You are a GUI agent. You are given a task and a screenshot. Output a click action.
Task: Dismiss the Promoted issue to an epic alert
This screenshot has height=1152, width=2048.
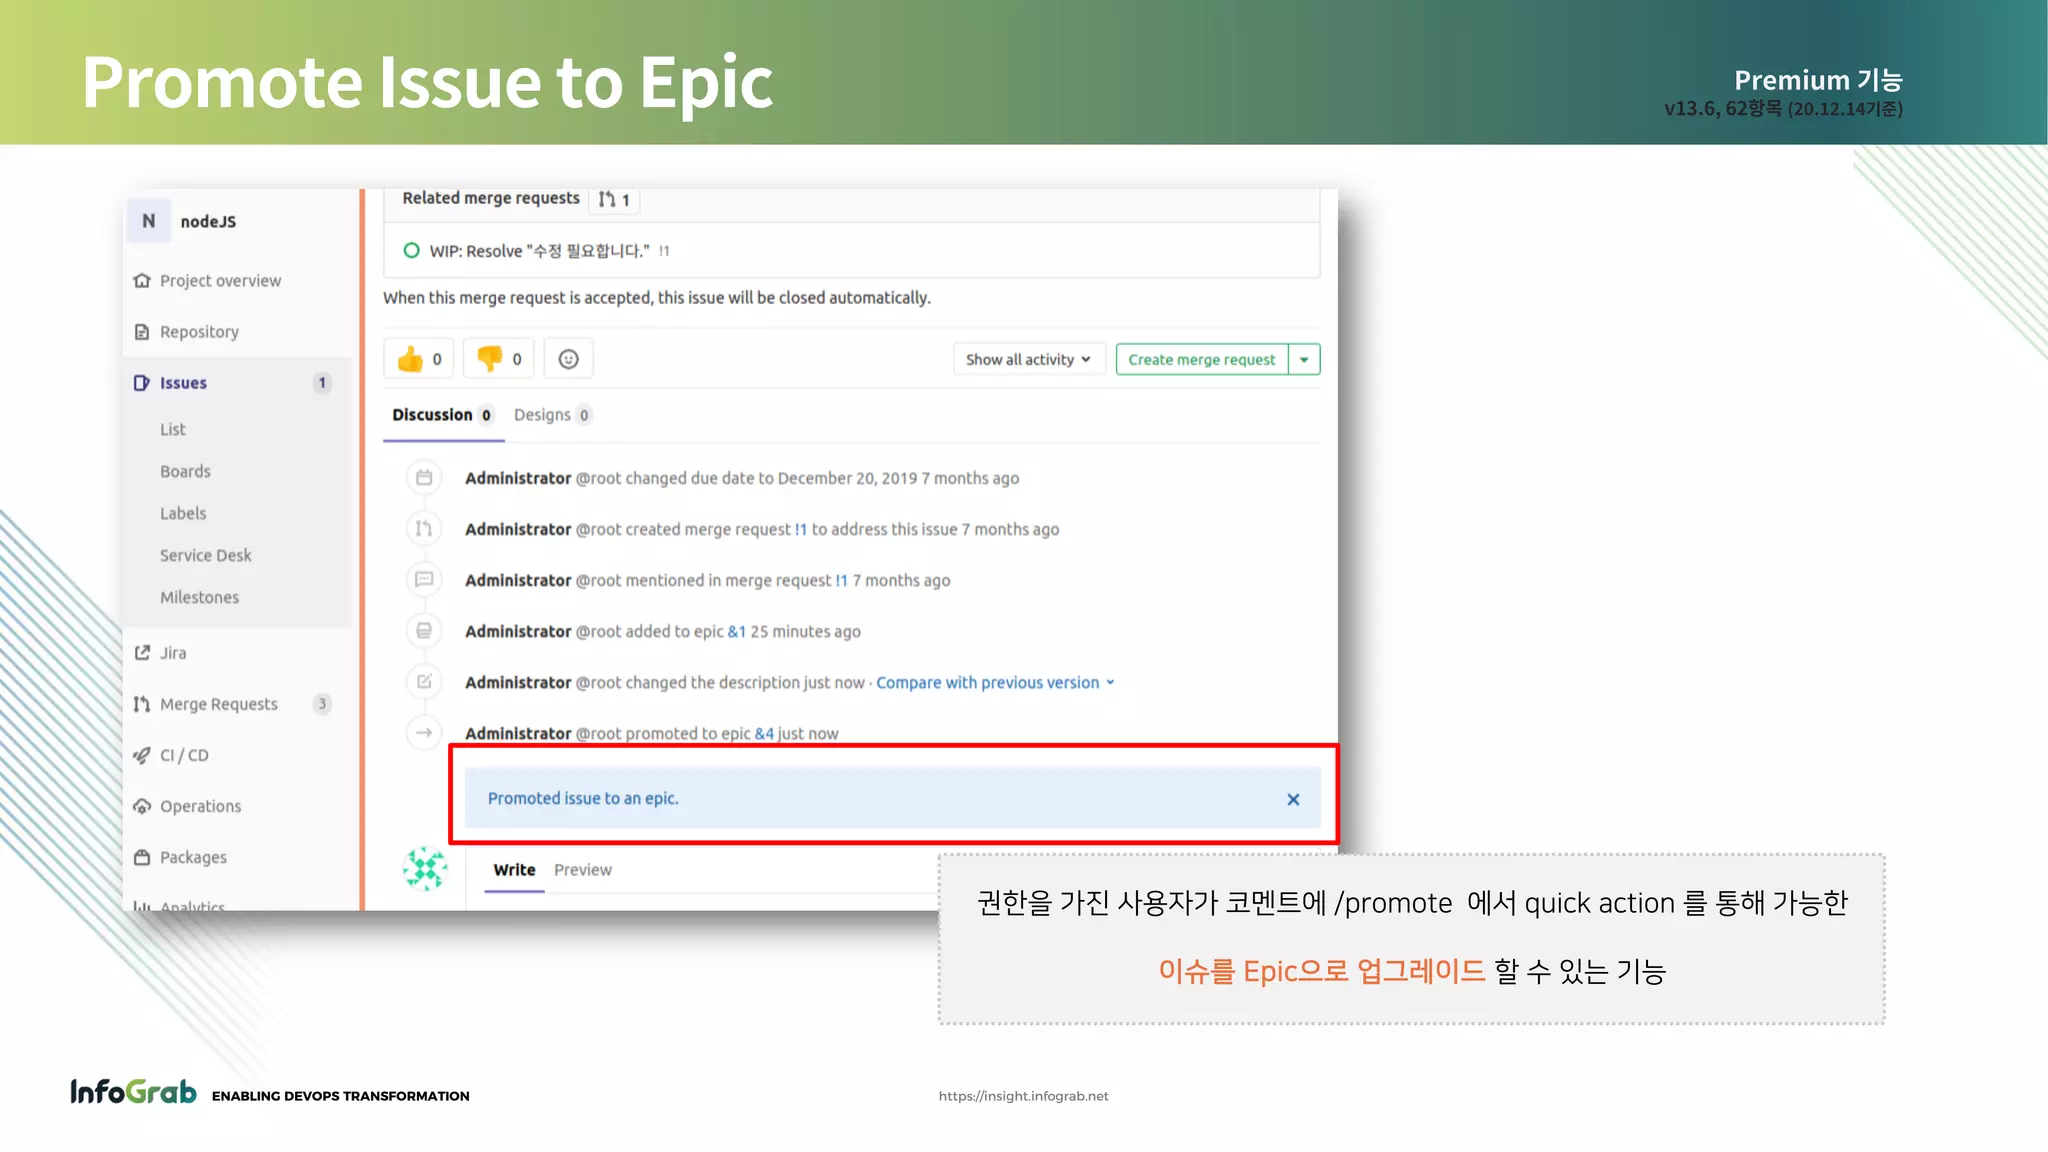point(1293,799)
